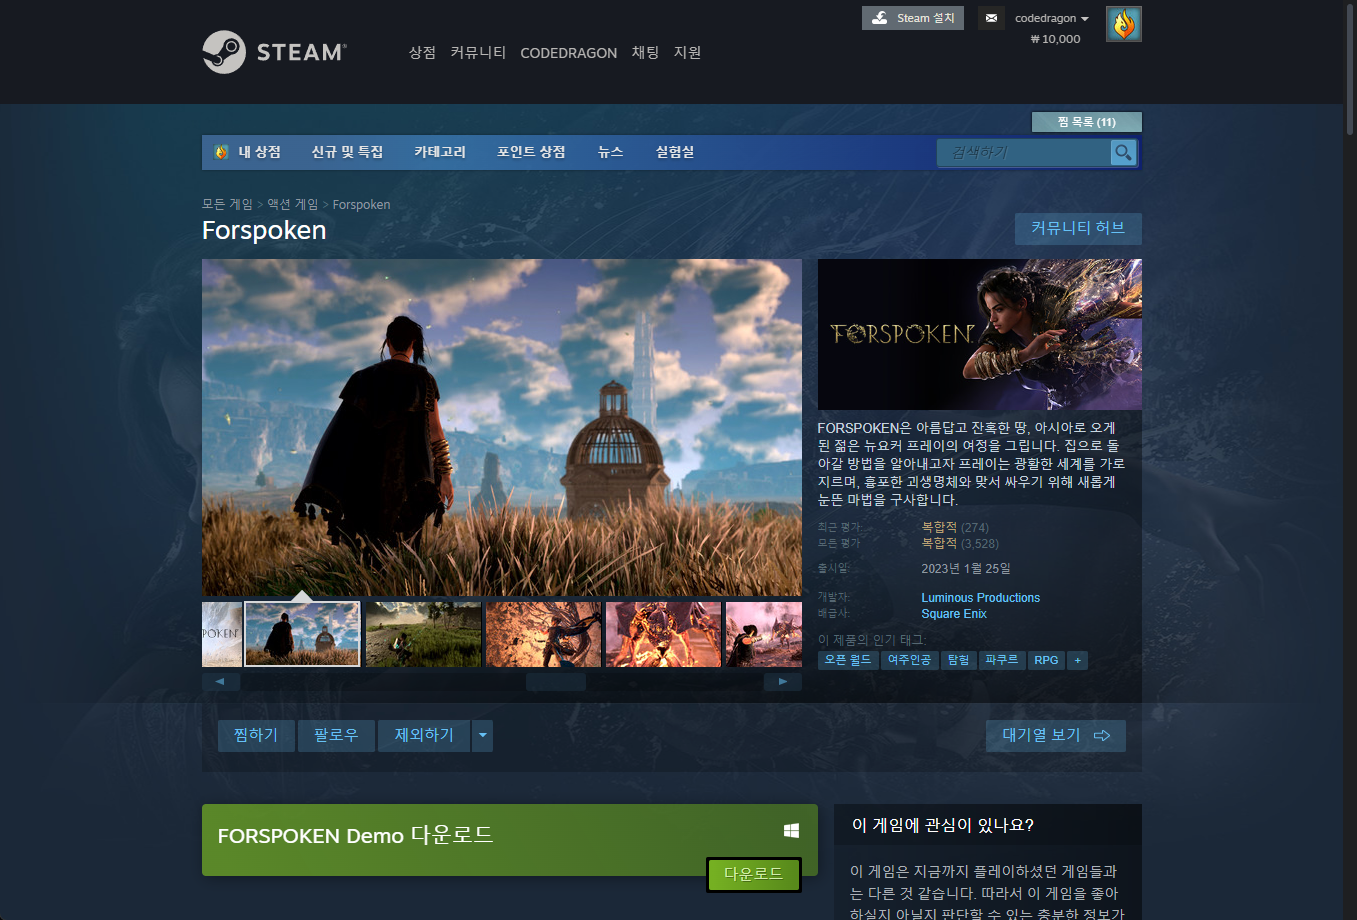Screen dimensions: 1357x920
Task: Expand the 제외하기 dropdown arrow
Action: click(482, 736)
